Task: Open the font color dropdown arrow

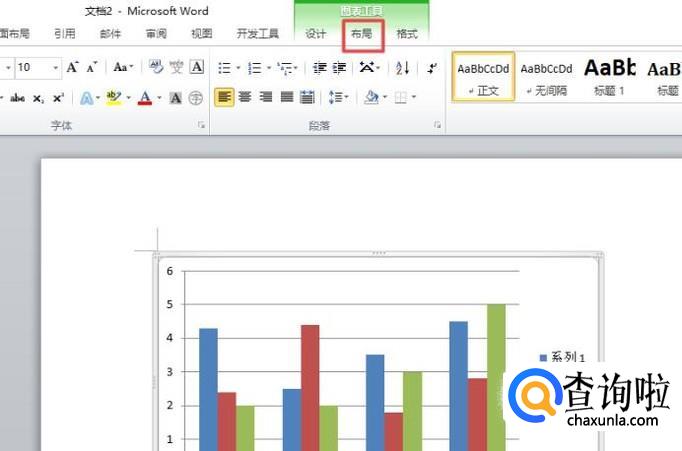Action: pos(159,97)
